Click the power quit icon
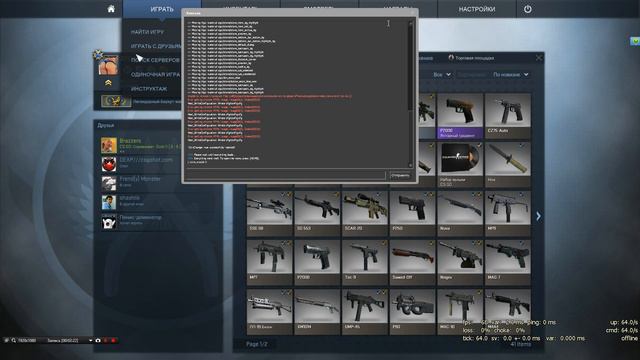 528,9
